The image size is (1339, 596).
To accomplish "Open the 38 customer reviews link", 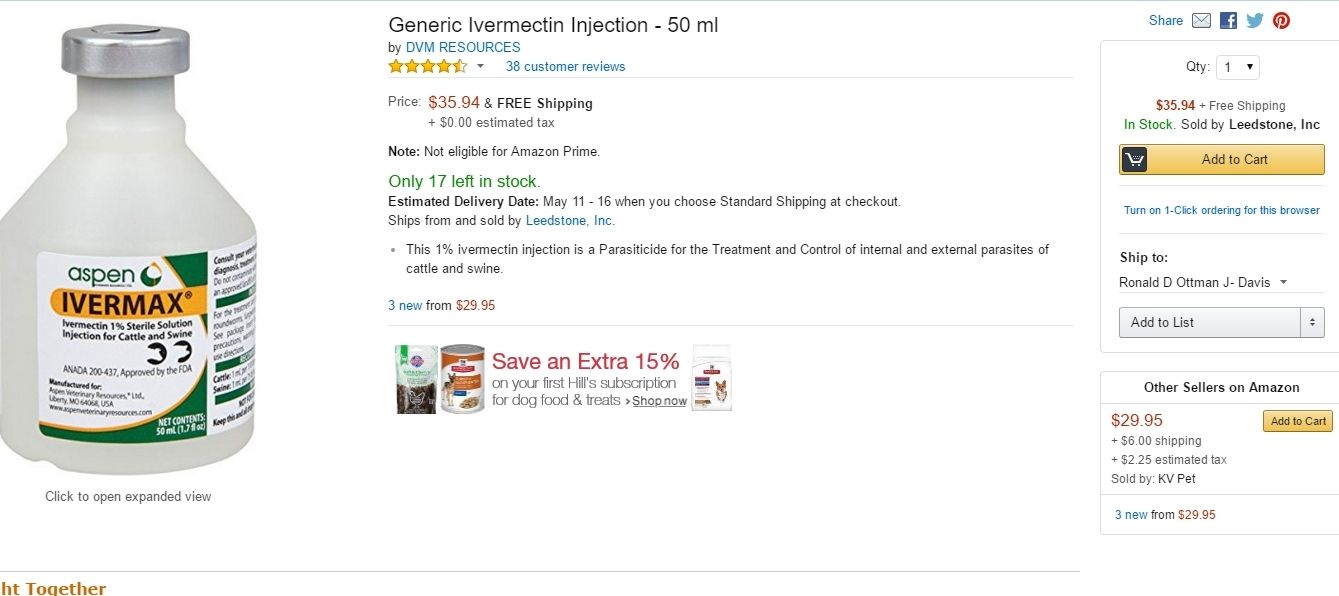I will pos(565,67).
